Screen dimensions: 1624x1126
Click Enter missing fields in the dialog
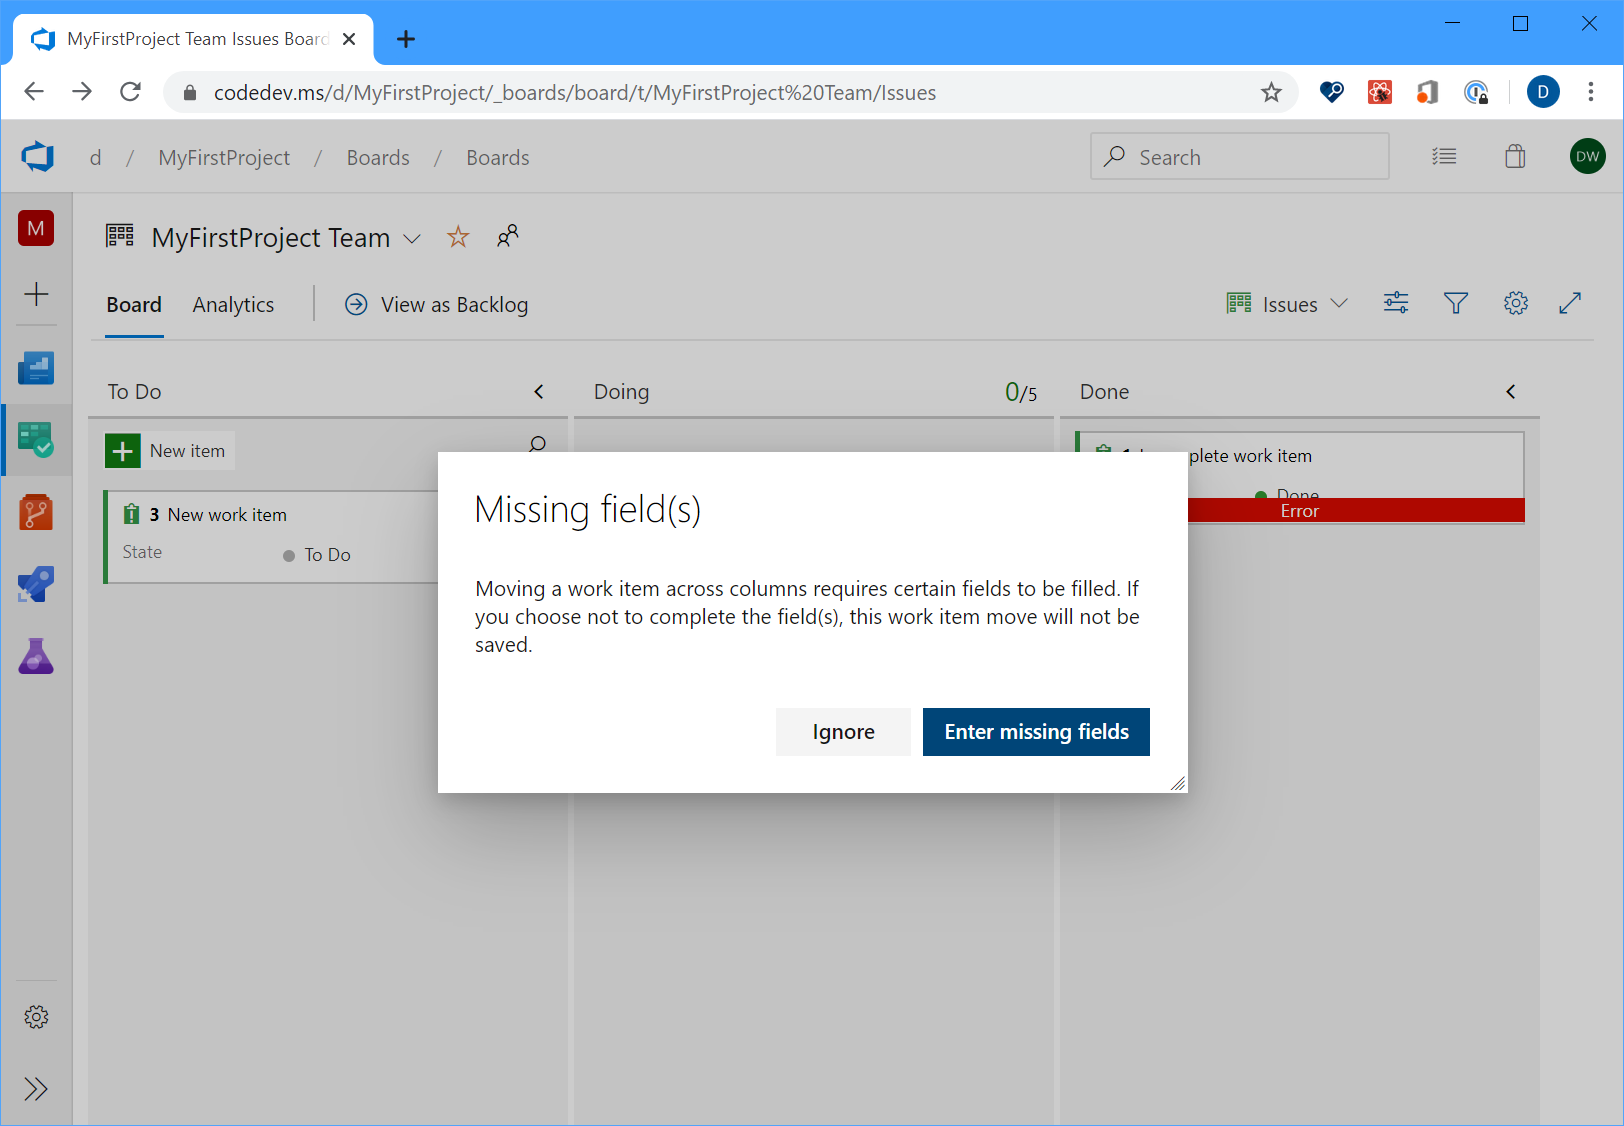tap(1036, 731)
